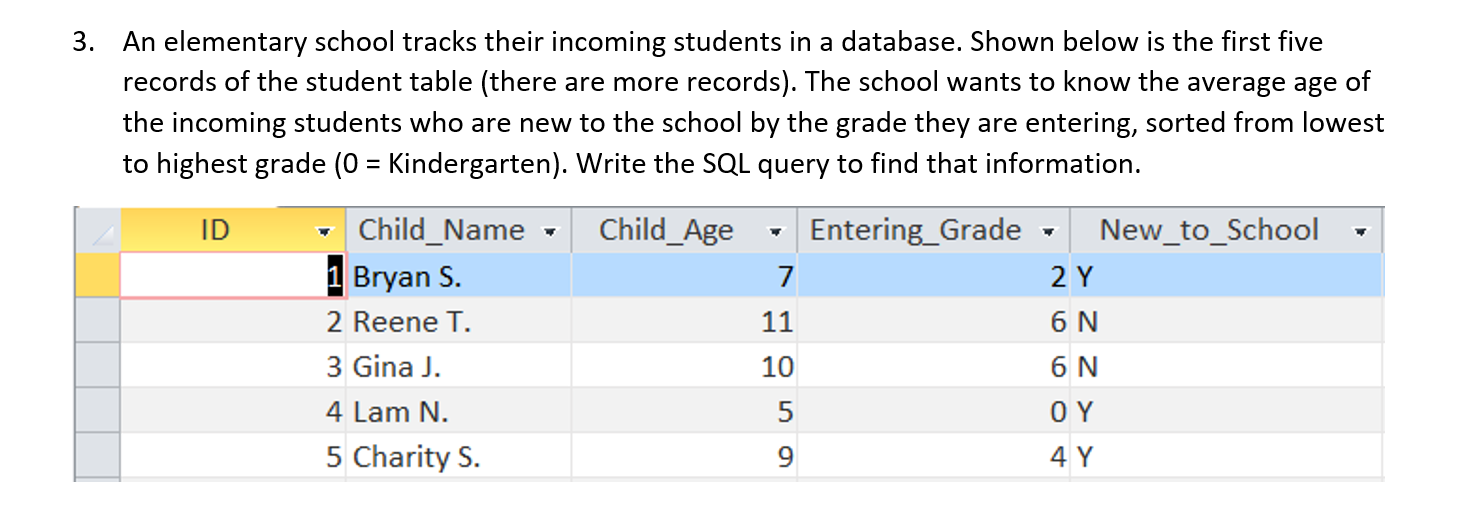Click the ID column header

coord(233,230)
